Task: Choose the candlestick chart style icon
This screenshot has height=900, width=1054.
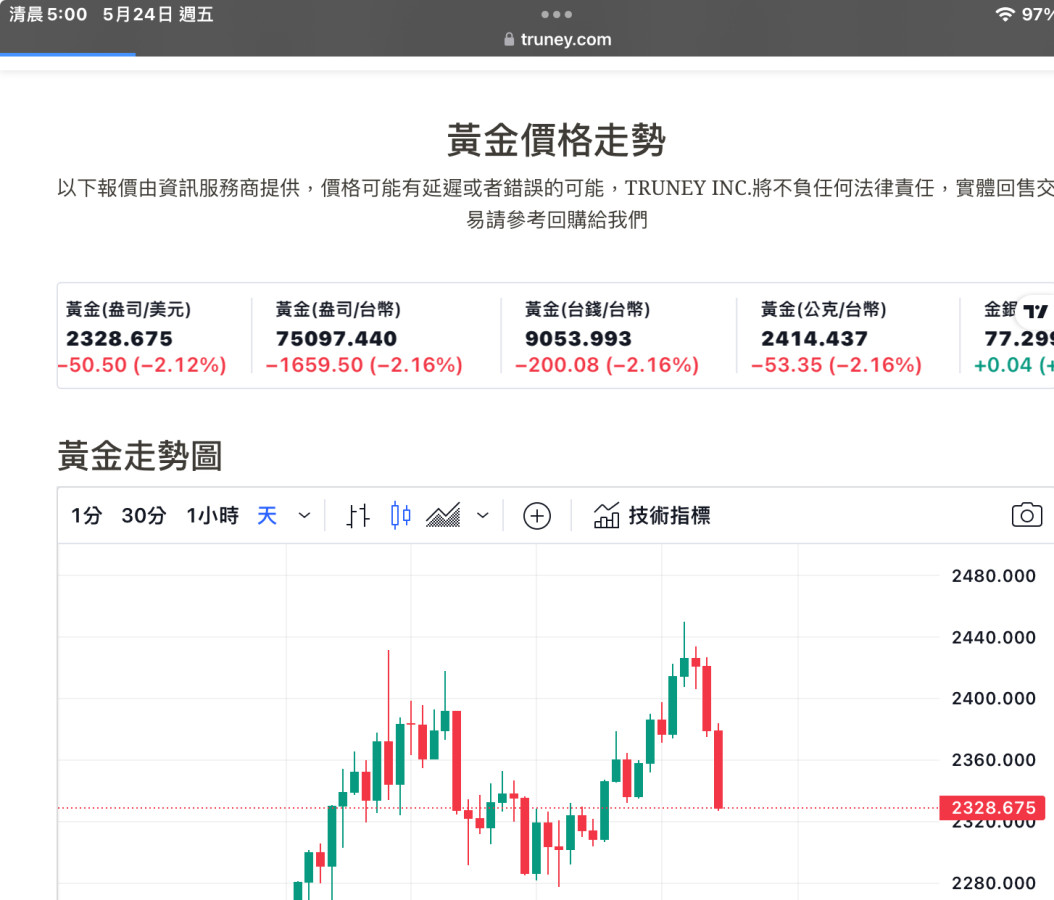Action: (401, 516)
